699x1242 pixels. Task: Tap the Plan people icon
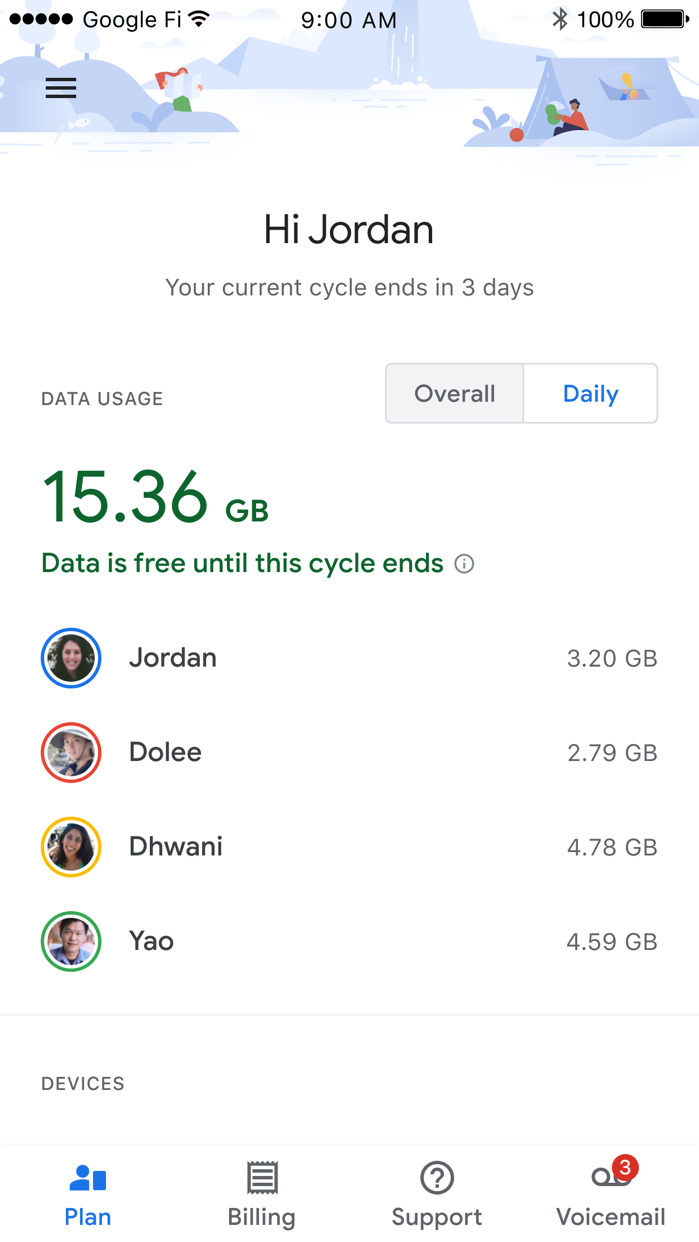pos(88,1179)
